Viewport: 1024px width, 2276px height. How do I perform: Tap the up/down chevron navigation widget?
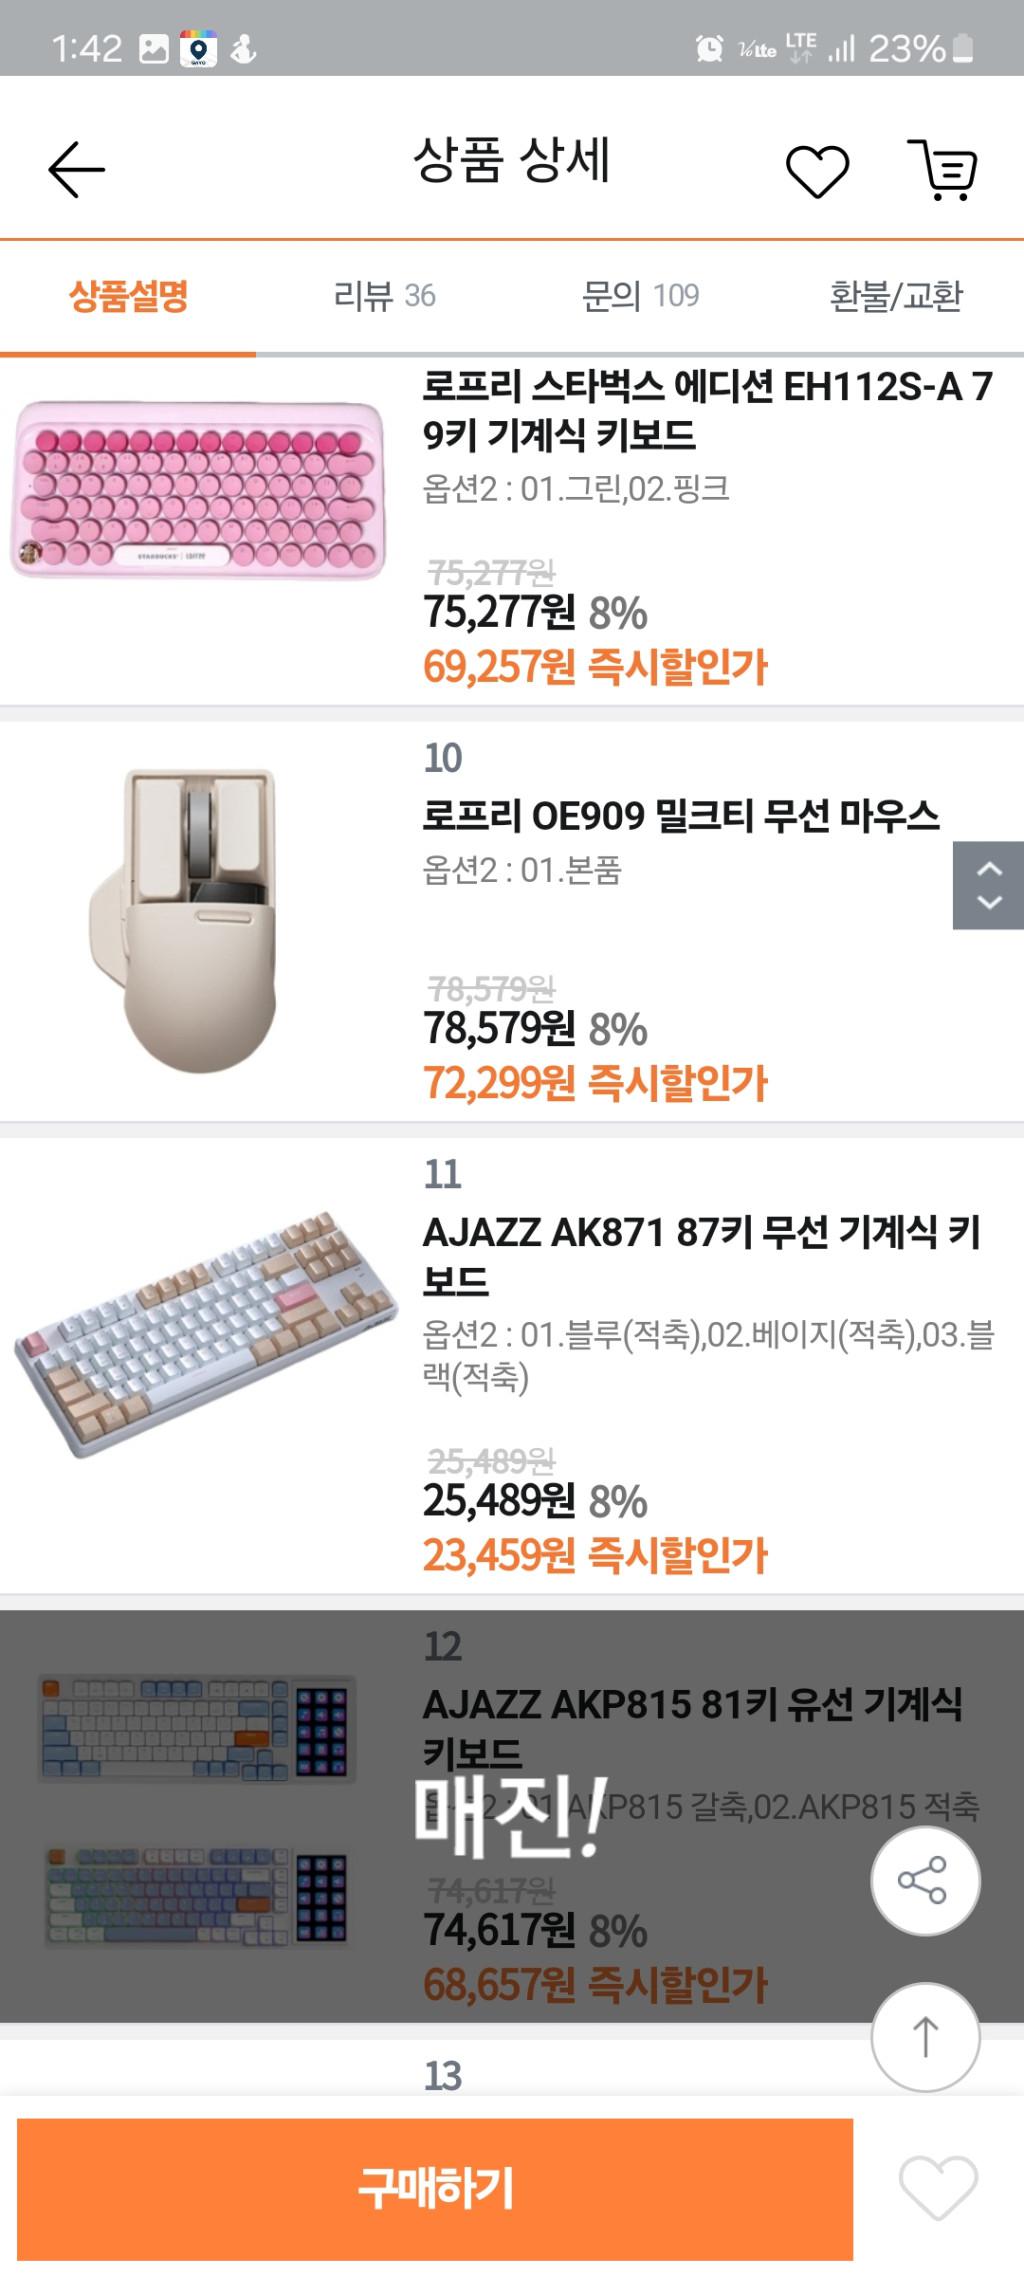pos(988,885)
